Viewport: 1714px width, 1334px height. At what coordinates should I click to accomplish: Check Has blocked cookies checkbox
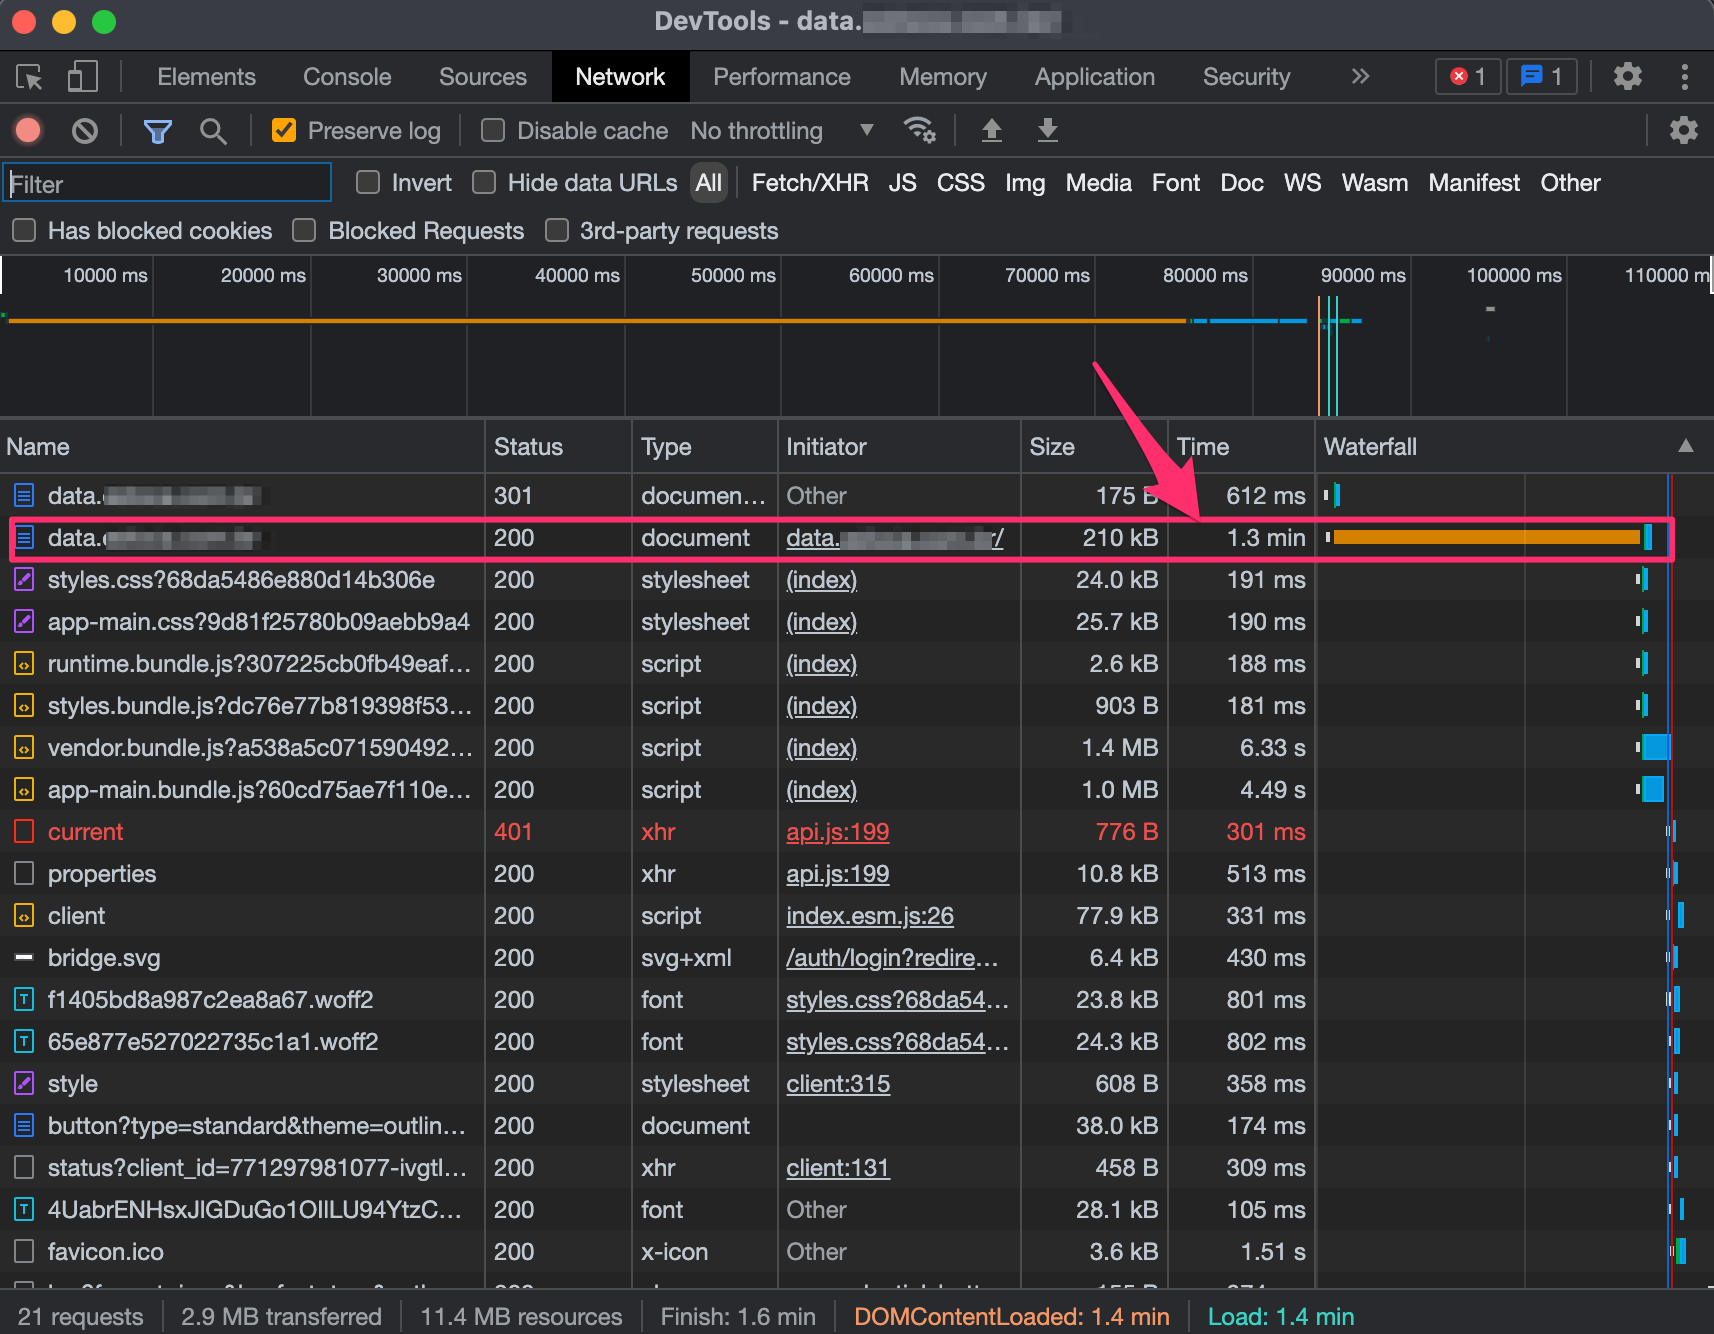(24, 230)
